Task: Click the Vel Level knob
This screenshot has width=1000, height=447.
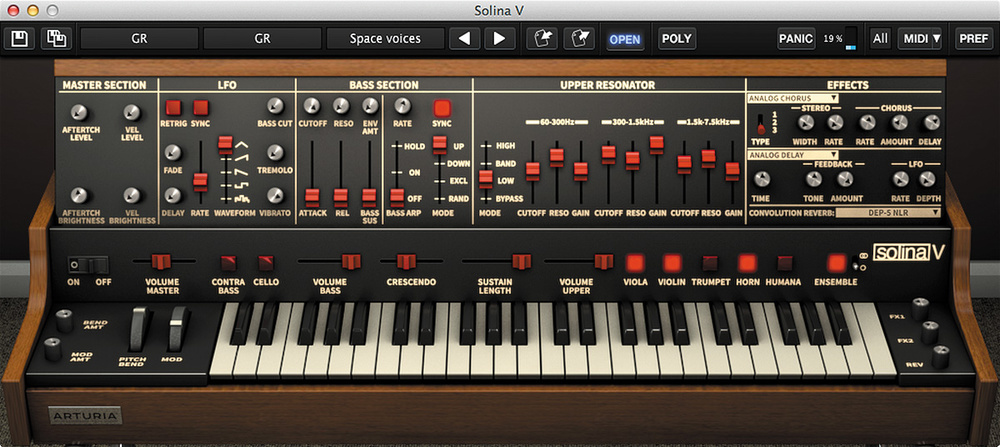Action: point(132,113)
